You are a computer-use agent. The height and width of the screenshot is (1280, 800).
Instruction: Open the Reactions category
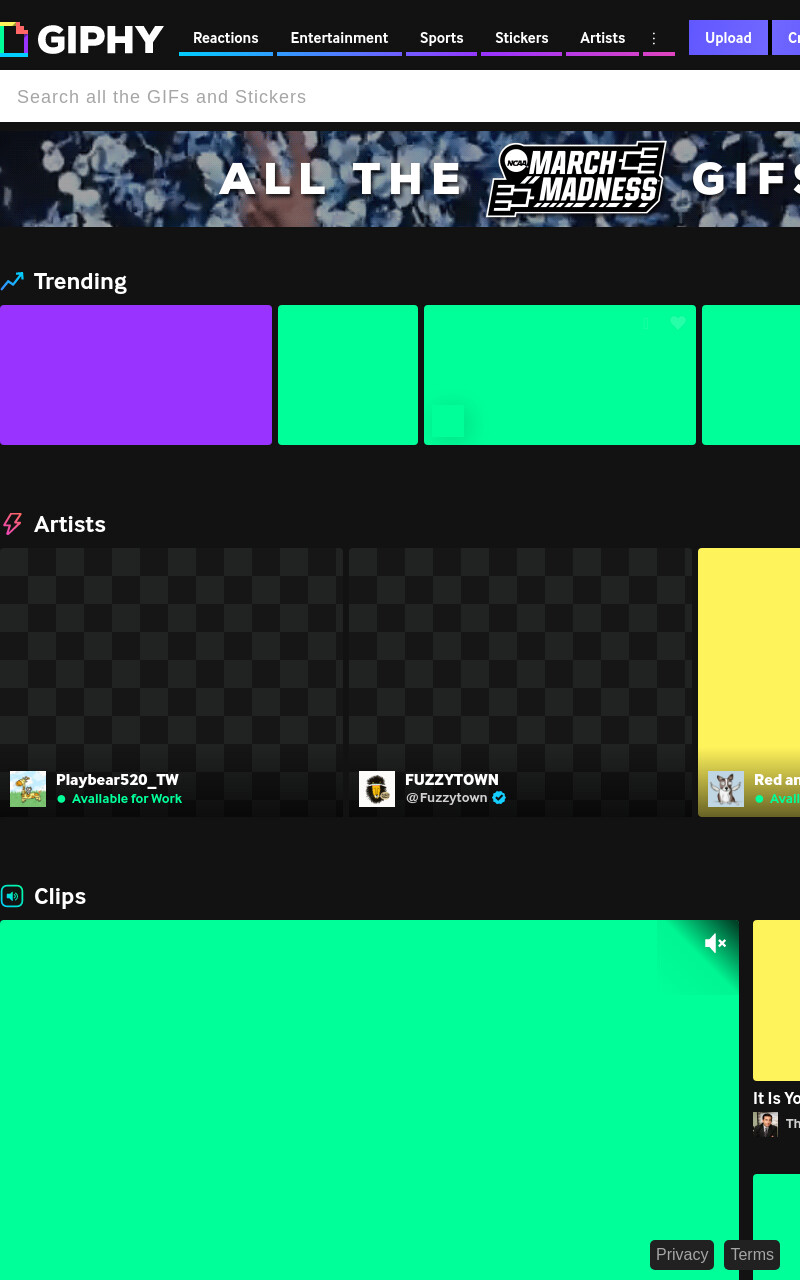(226, 38)
